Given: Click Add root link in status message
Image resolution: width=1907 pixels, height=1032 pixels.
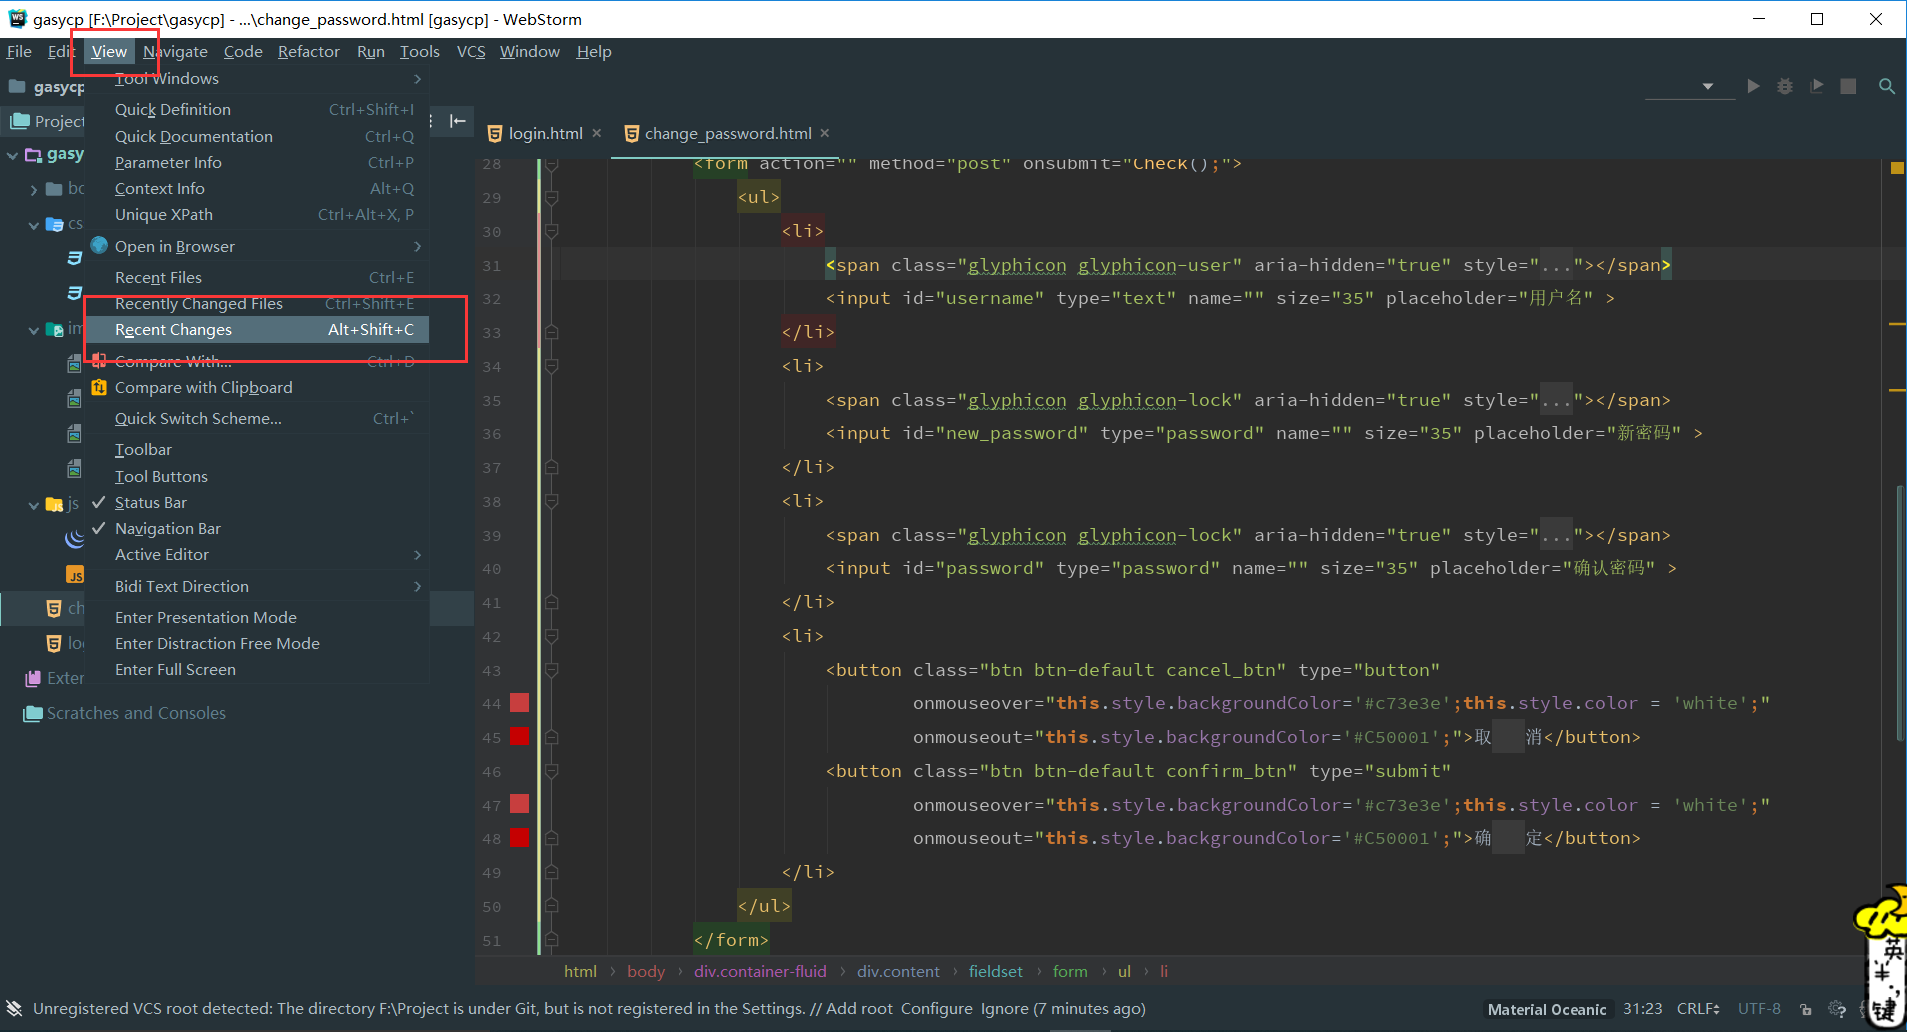Looking at the screenshot, I should [858, 1008].
